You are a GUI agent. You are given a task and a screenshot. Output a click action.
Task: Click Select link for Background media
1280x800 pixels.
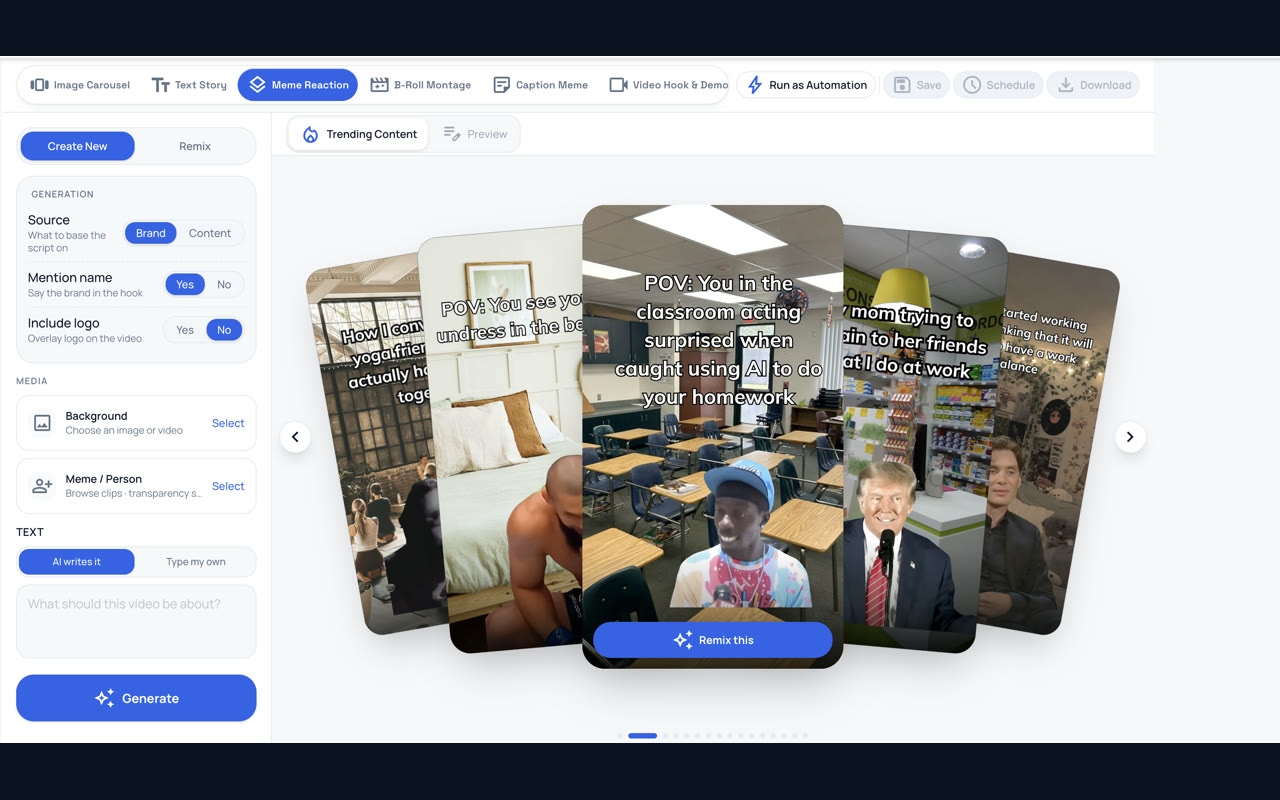click(228, 423)
